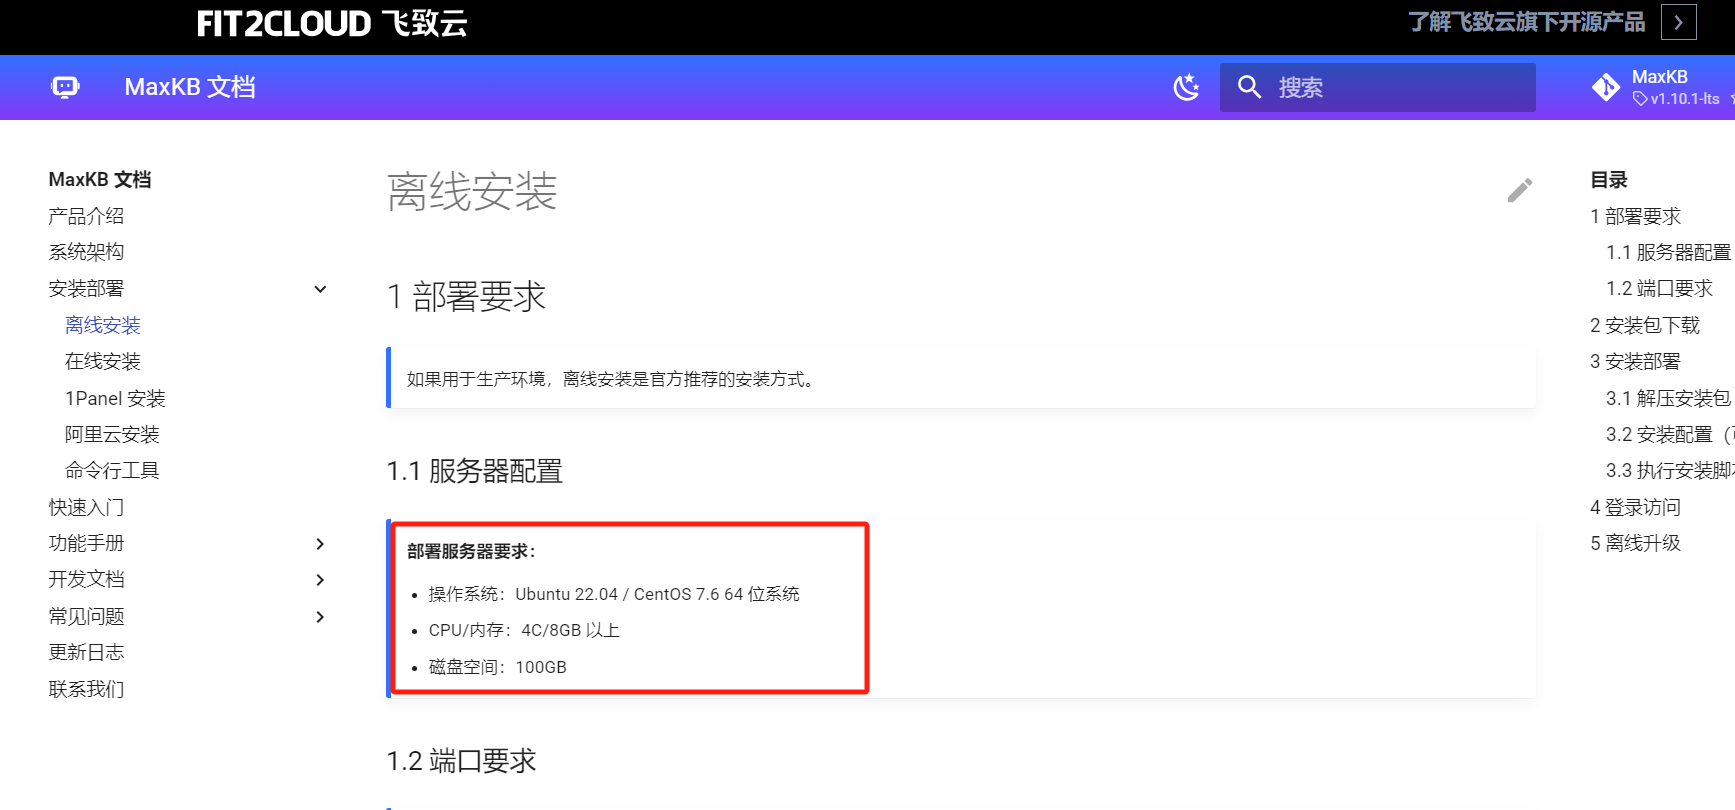Screen dimensions: 1735x810
Task: Jump to 1.1 服务器配置 in 目录
Action: click(1668, 252)
